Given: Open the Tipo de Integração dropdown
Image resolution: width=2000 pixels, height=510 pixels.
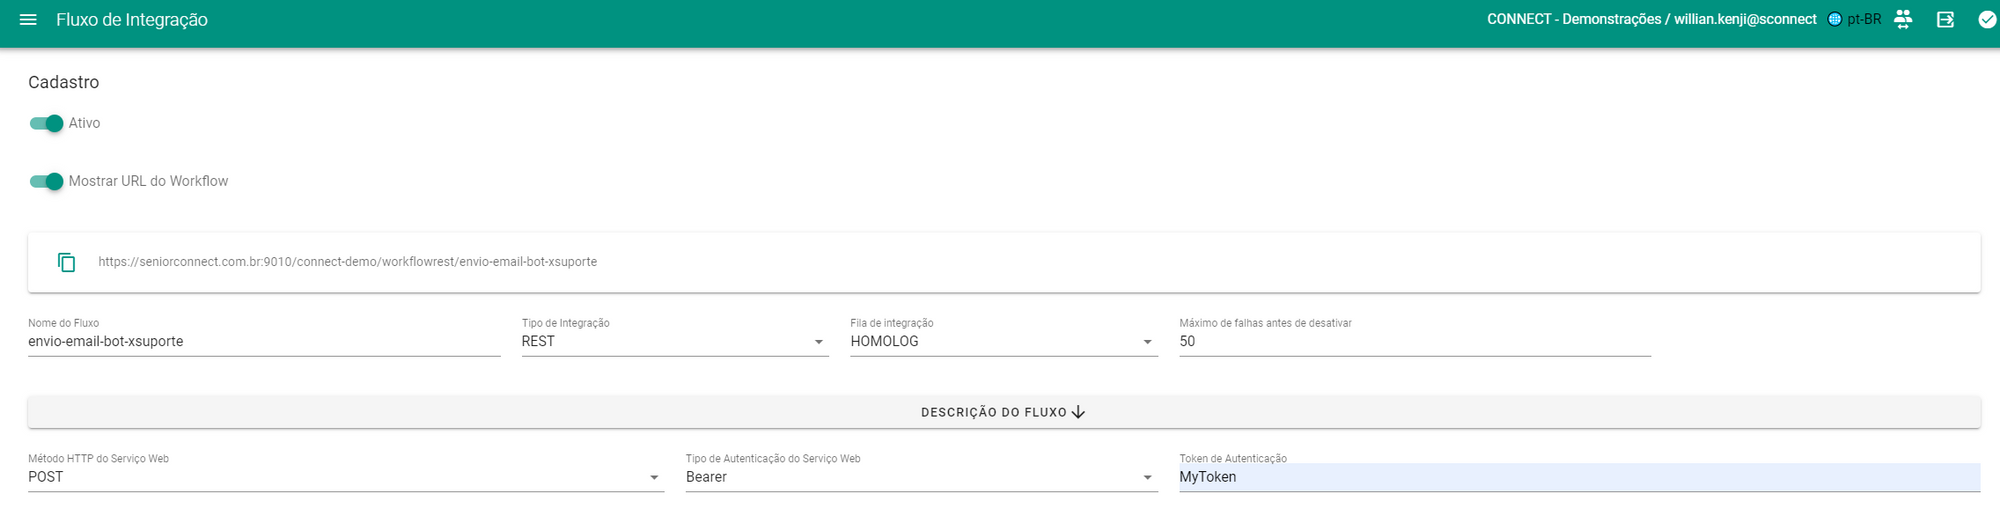Looking at the screenshot, I should tap(674, 342).
